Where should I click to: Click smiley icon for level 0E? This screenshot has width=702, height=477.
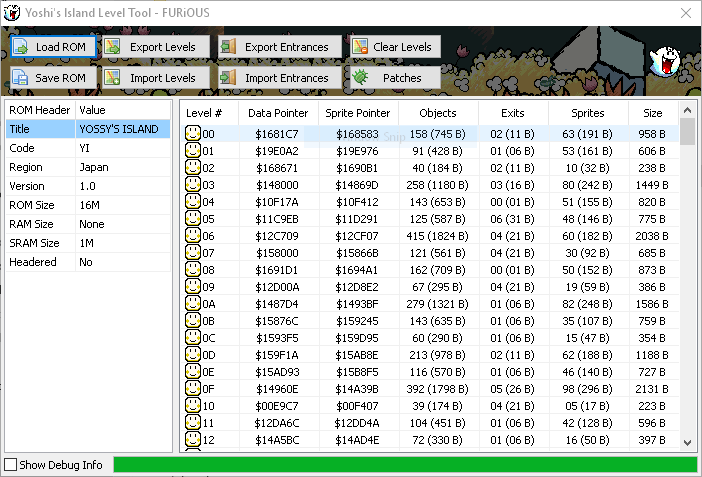pyautogui.click(x=193, y=372)
